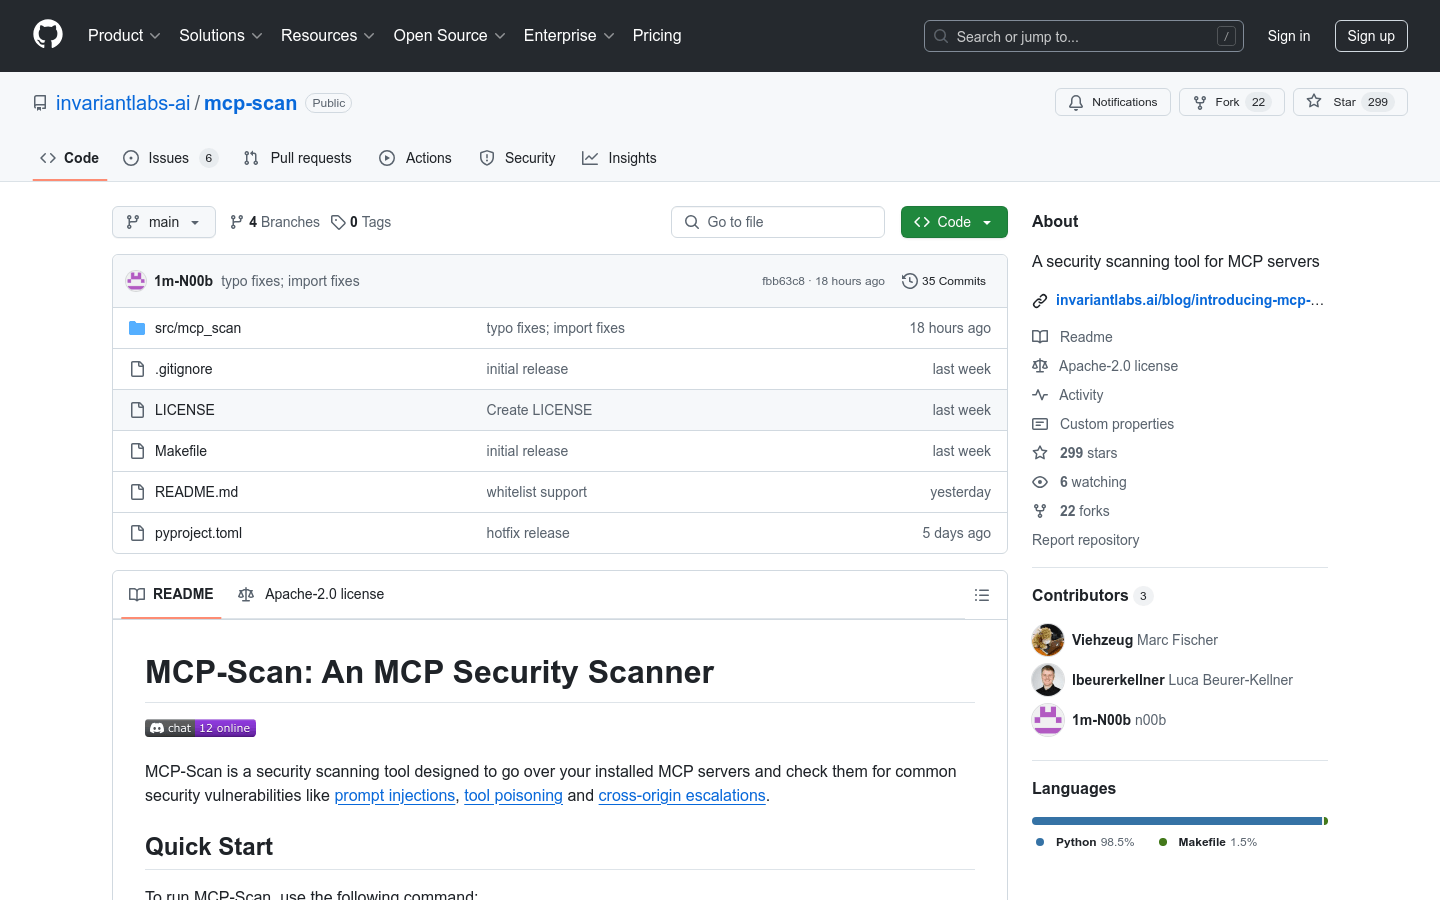1440x900 pixels.
Task: Switch to the Issues tab
Action: [x=170, y=158]
